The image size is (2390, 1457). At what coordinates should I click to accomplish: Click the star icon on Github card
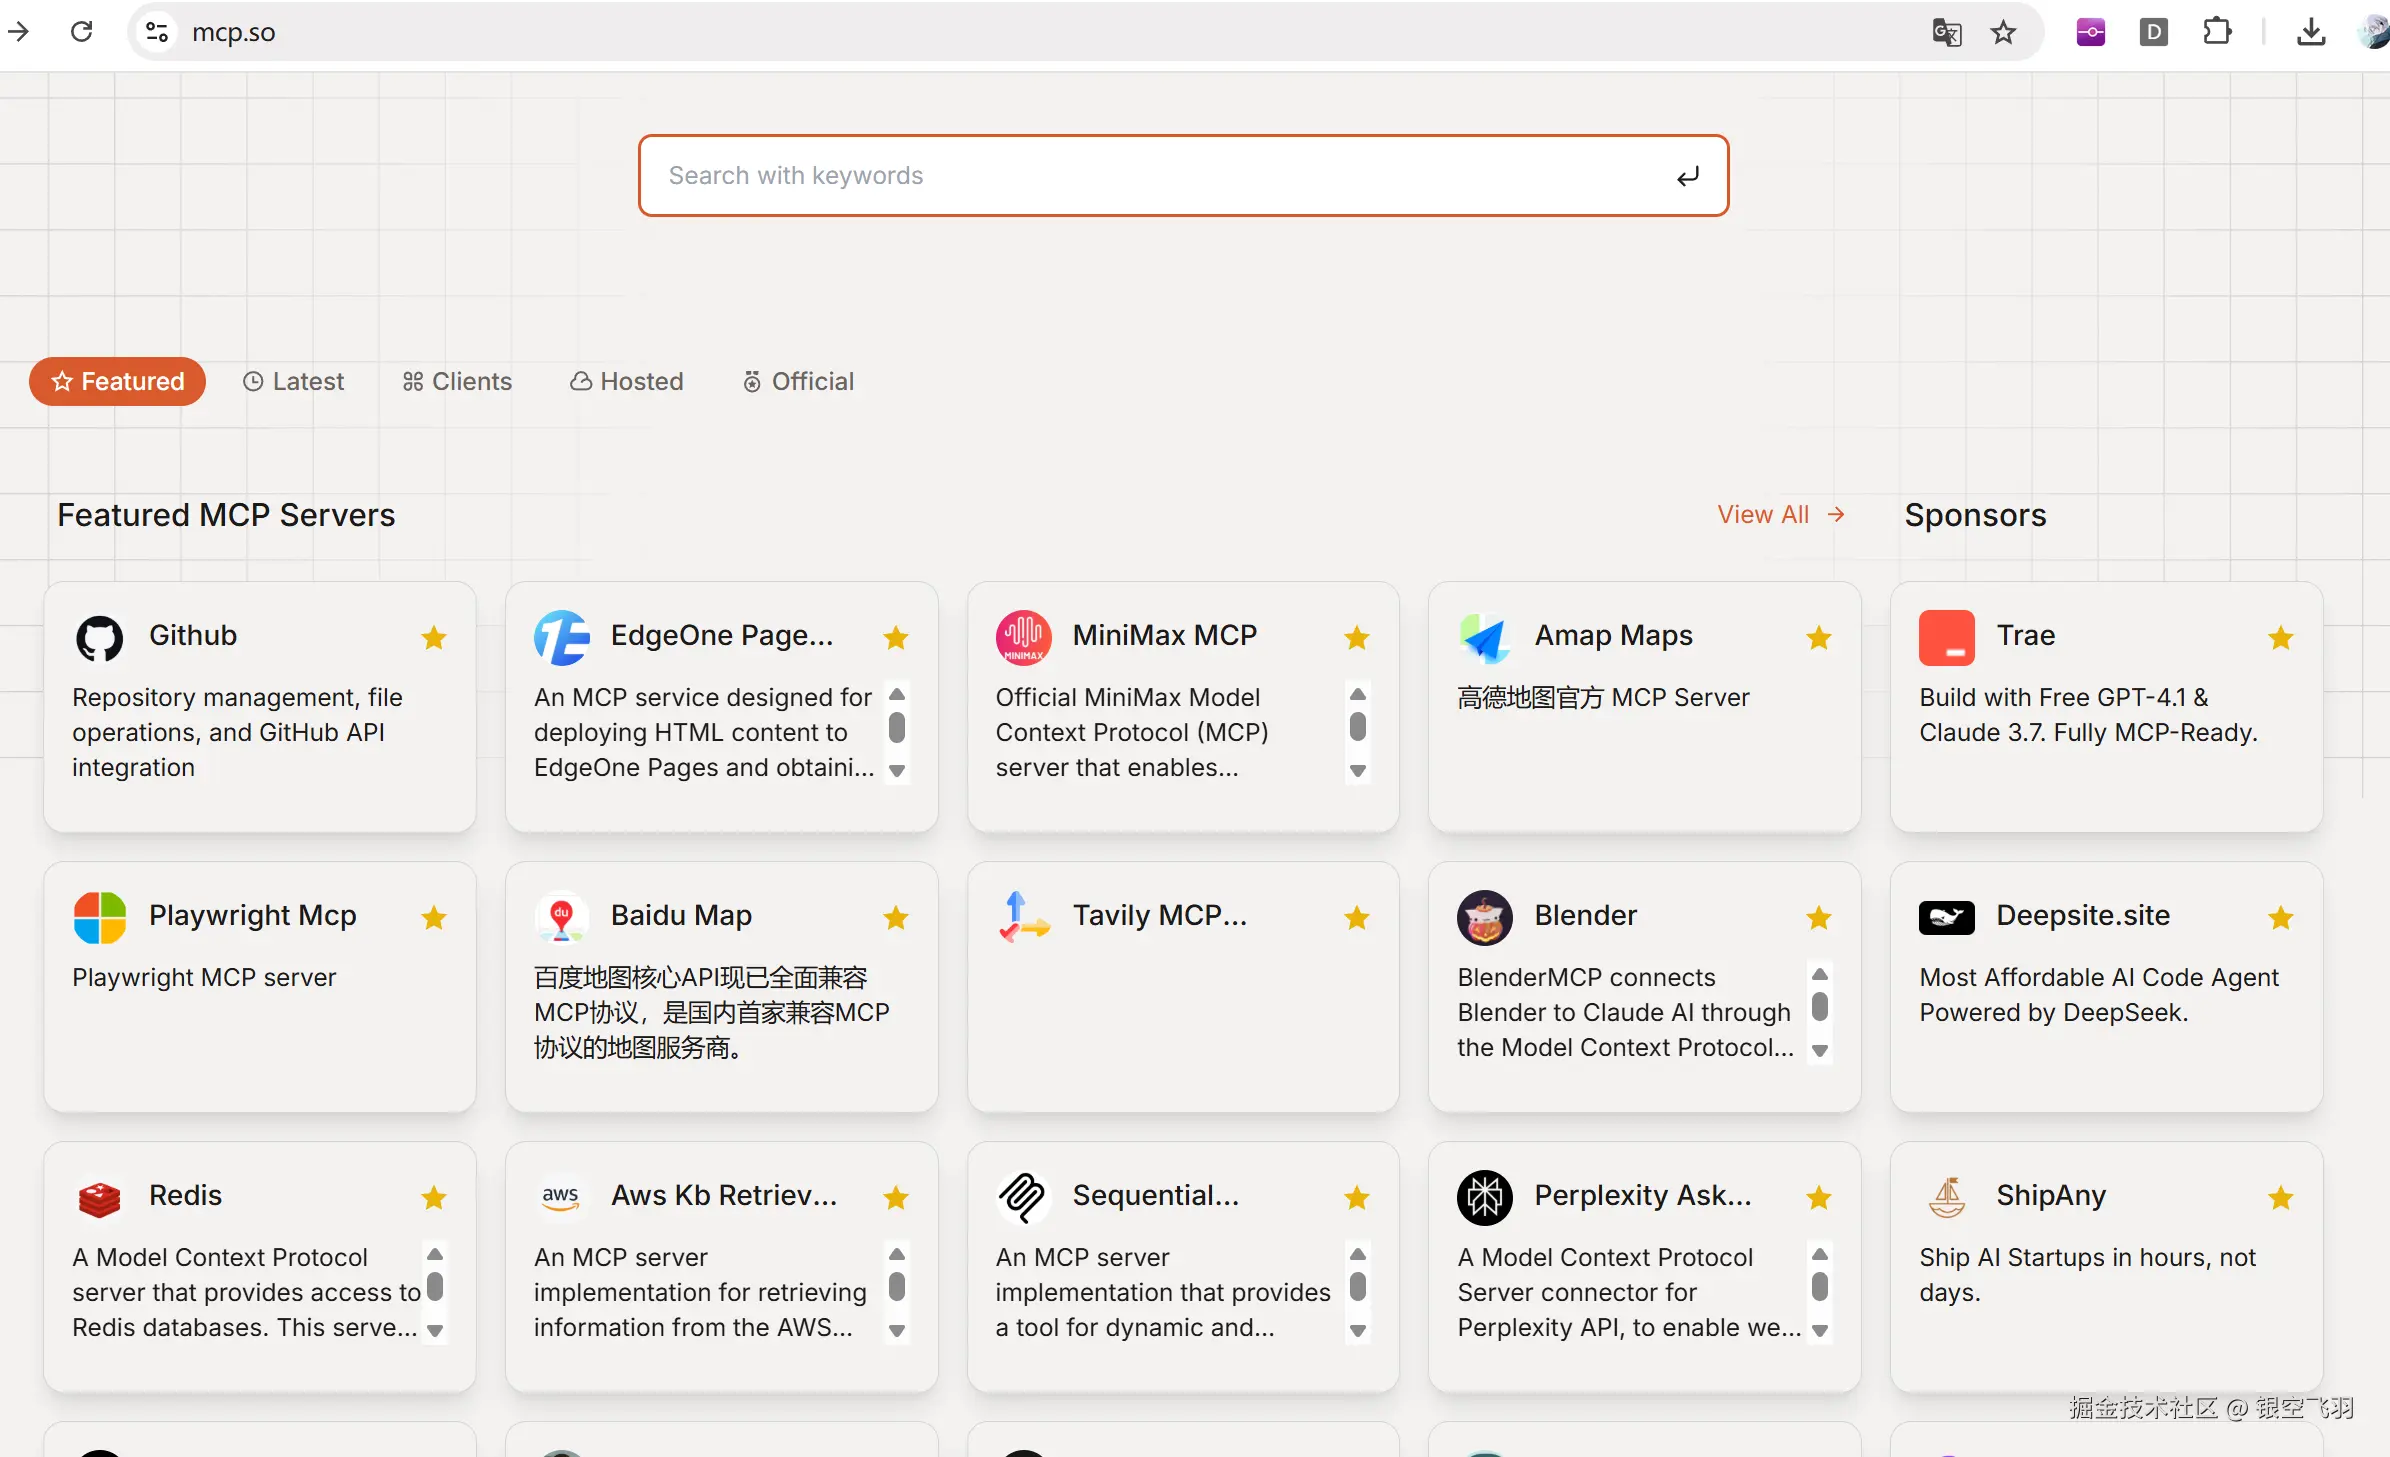[434, 637]
